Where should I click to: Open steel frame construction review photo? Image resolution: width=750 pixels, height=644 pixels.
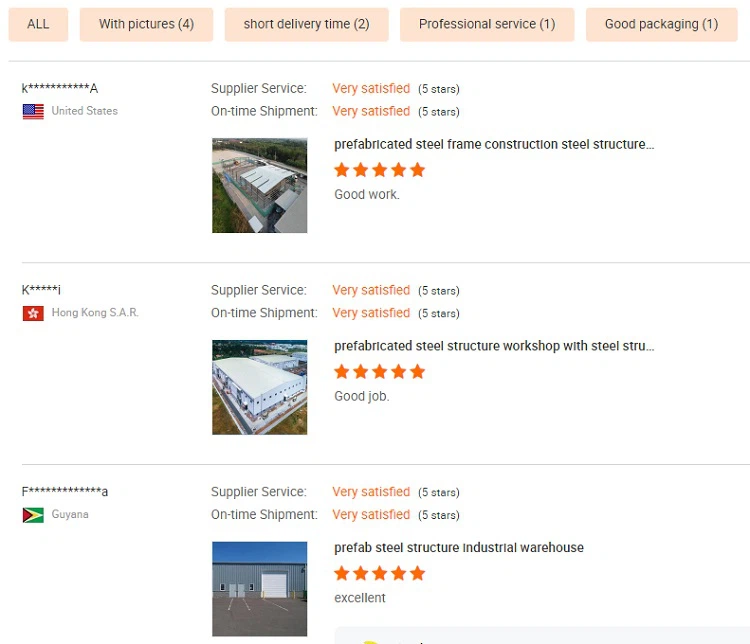pos(260,186)
